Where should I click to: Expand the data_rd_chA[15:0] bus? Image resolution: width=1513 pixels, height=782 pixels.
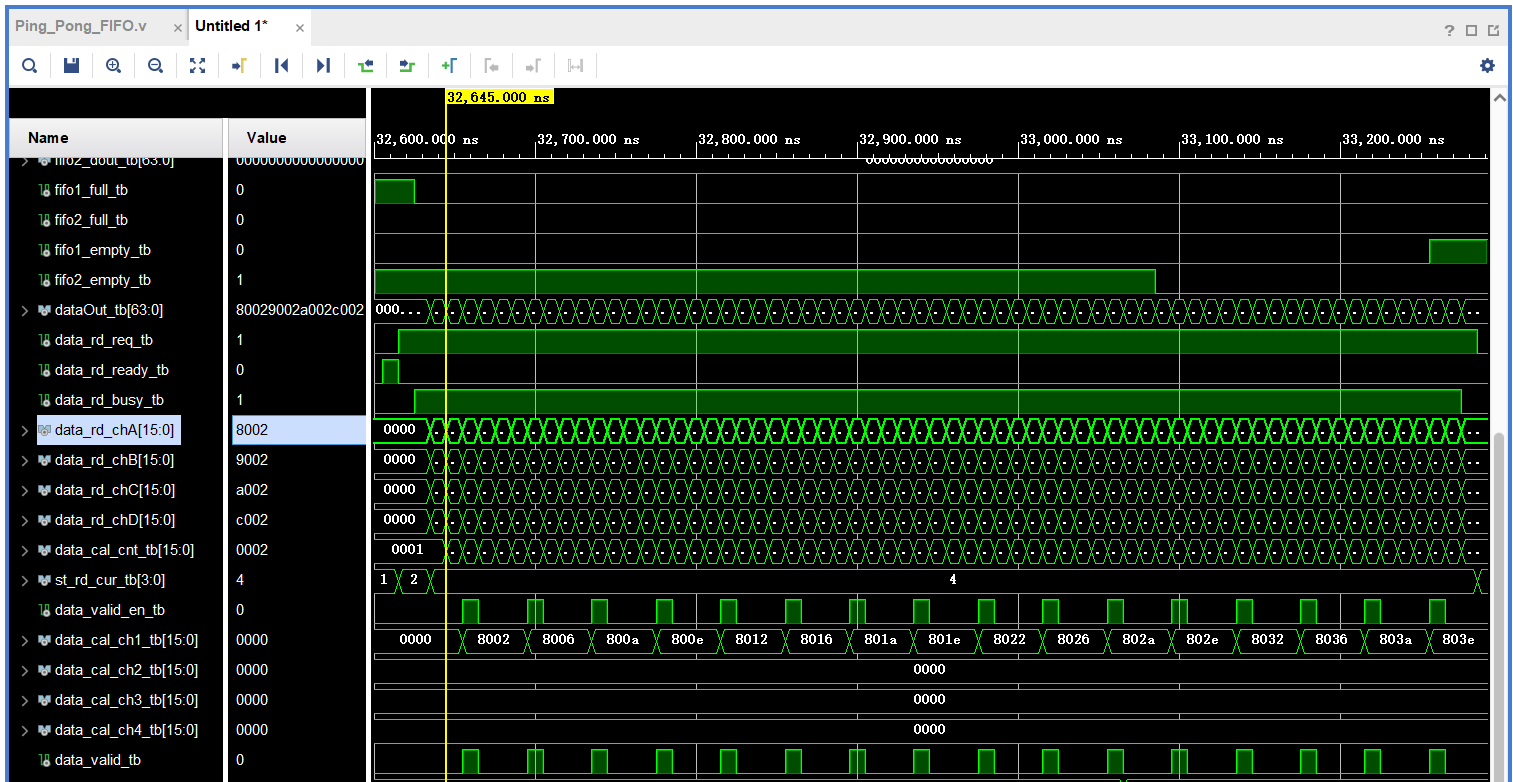[x=25, y=430]
